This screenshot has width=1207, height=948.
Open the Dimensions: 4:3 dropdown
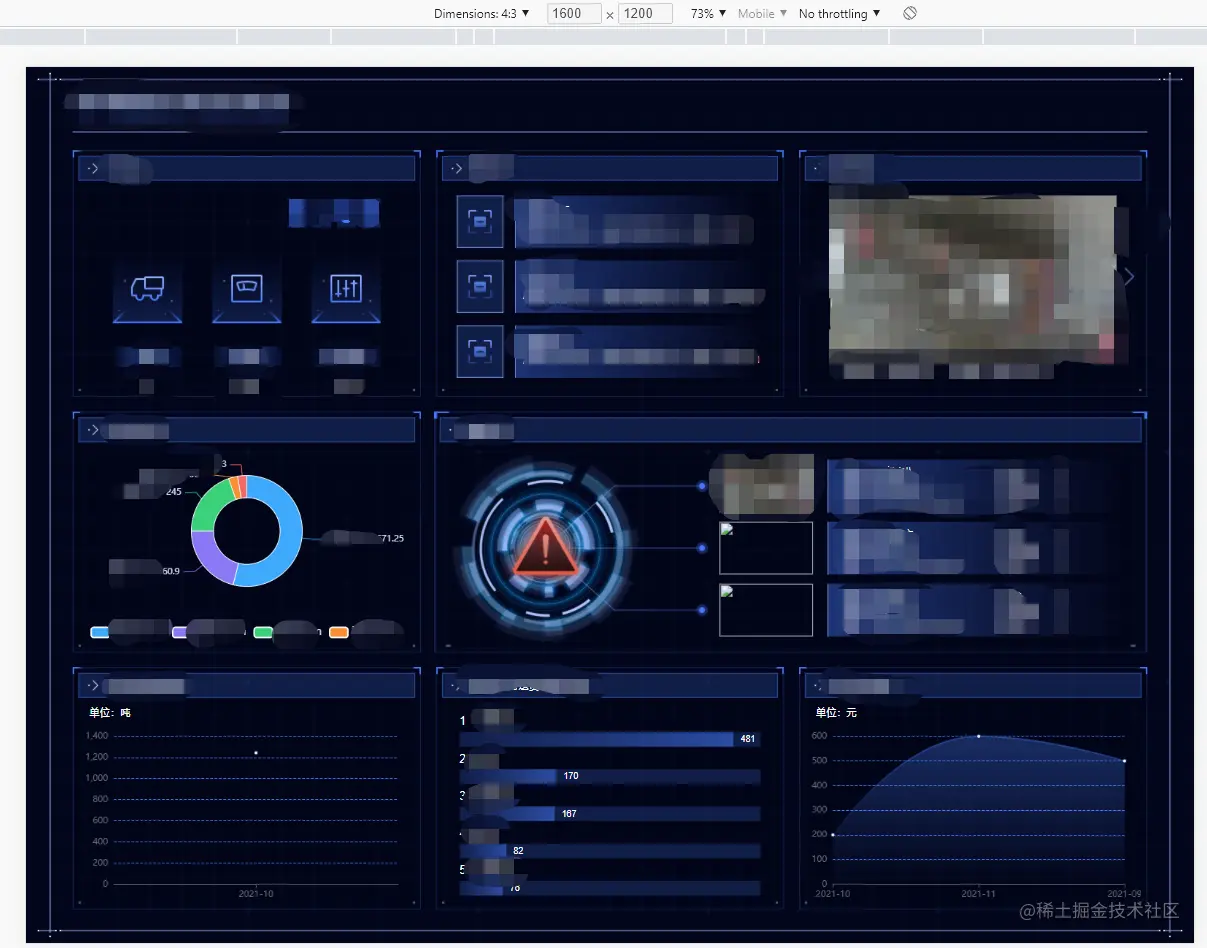pos(482,14)
